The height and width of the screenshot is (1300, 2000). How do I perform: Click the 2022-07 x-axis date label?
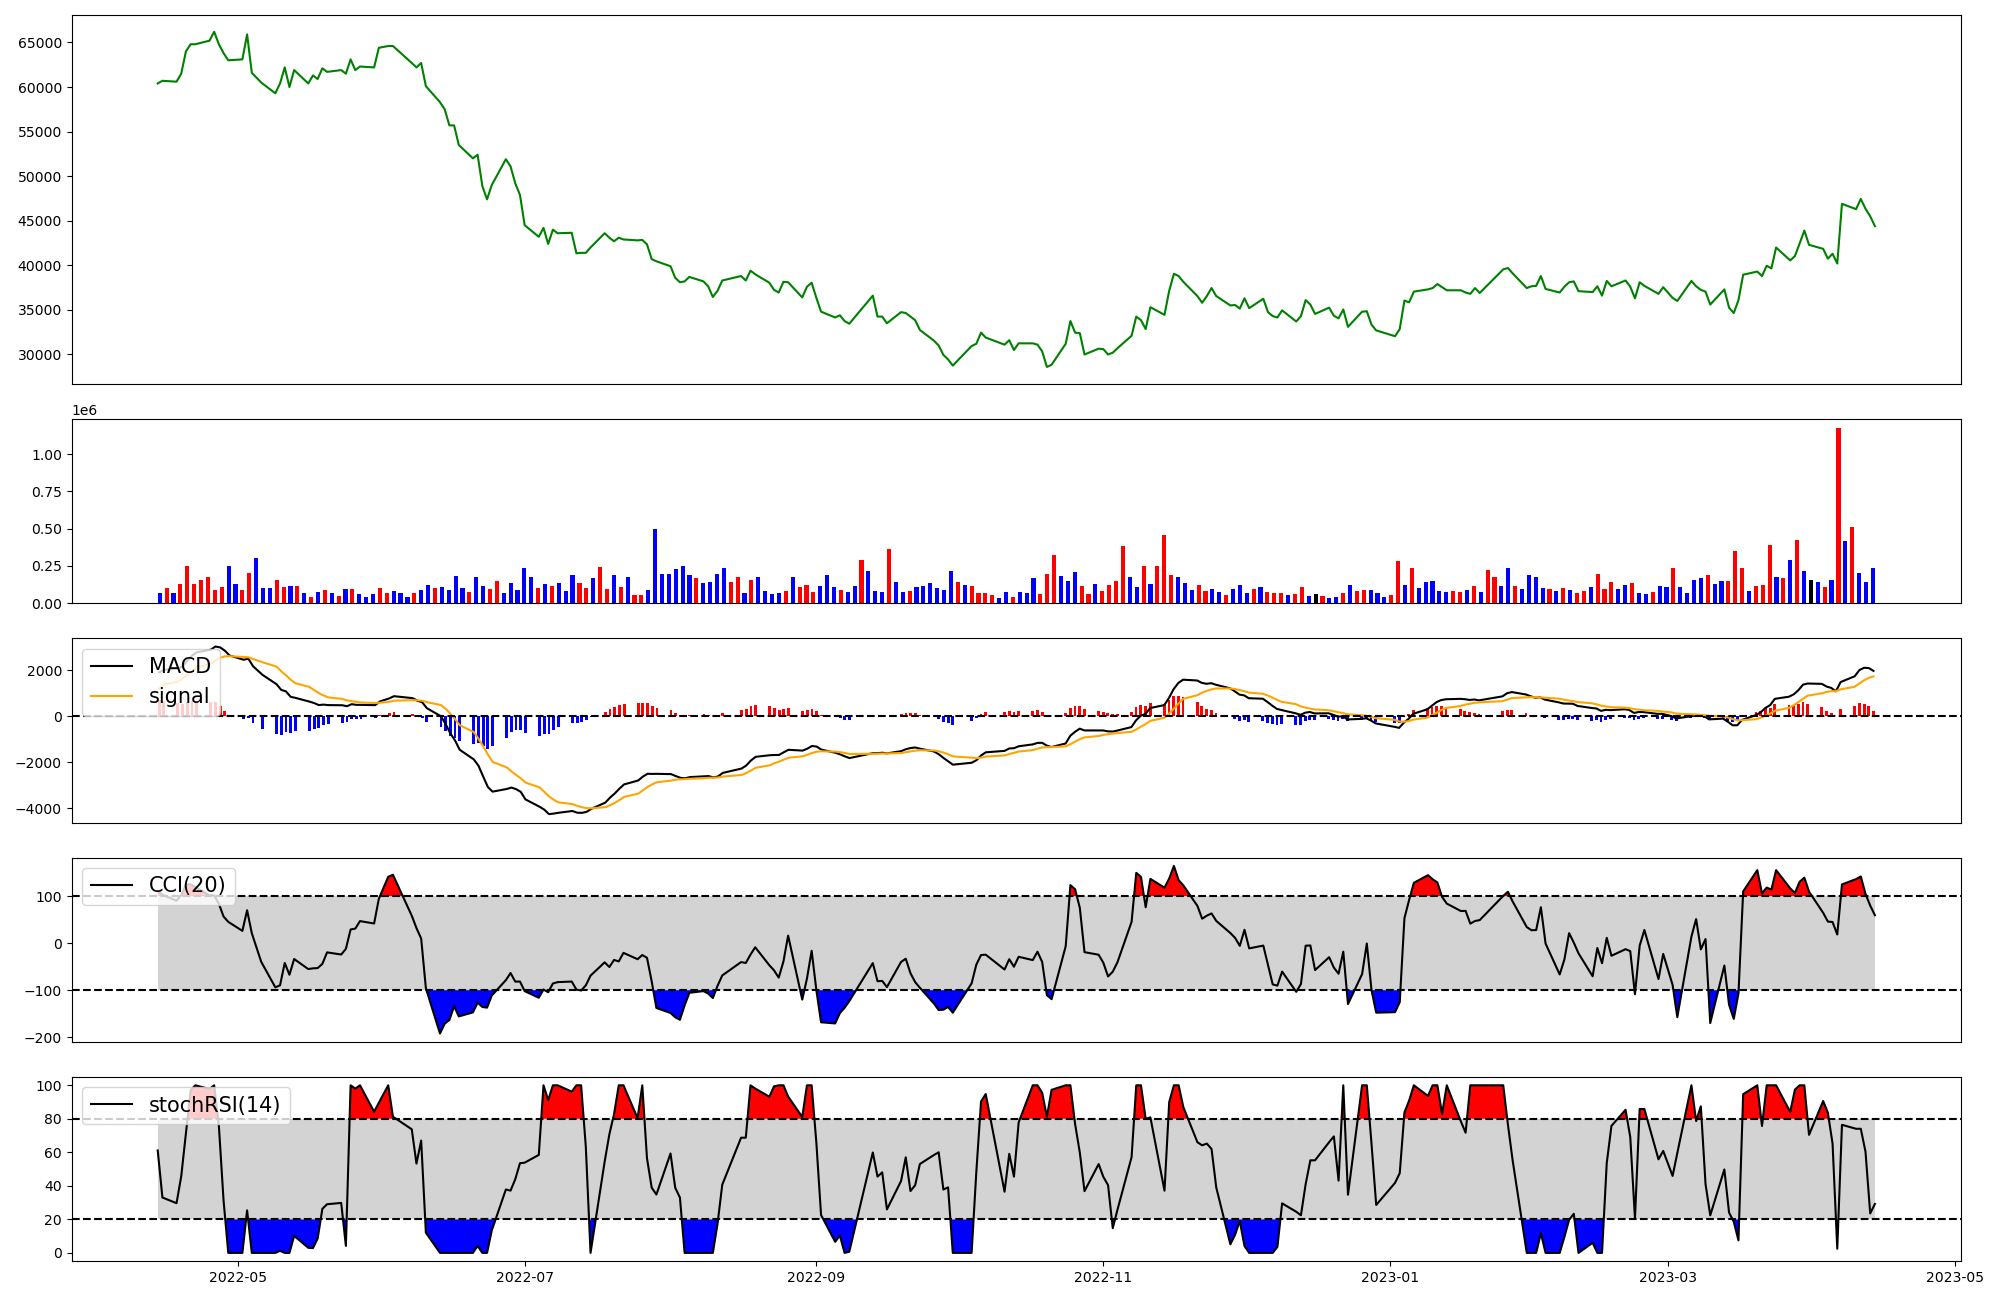(x=525, y=1277)
